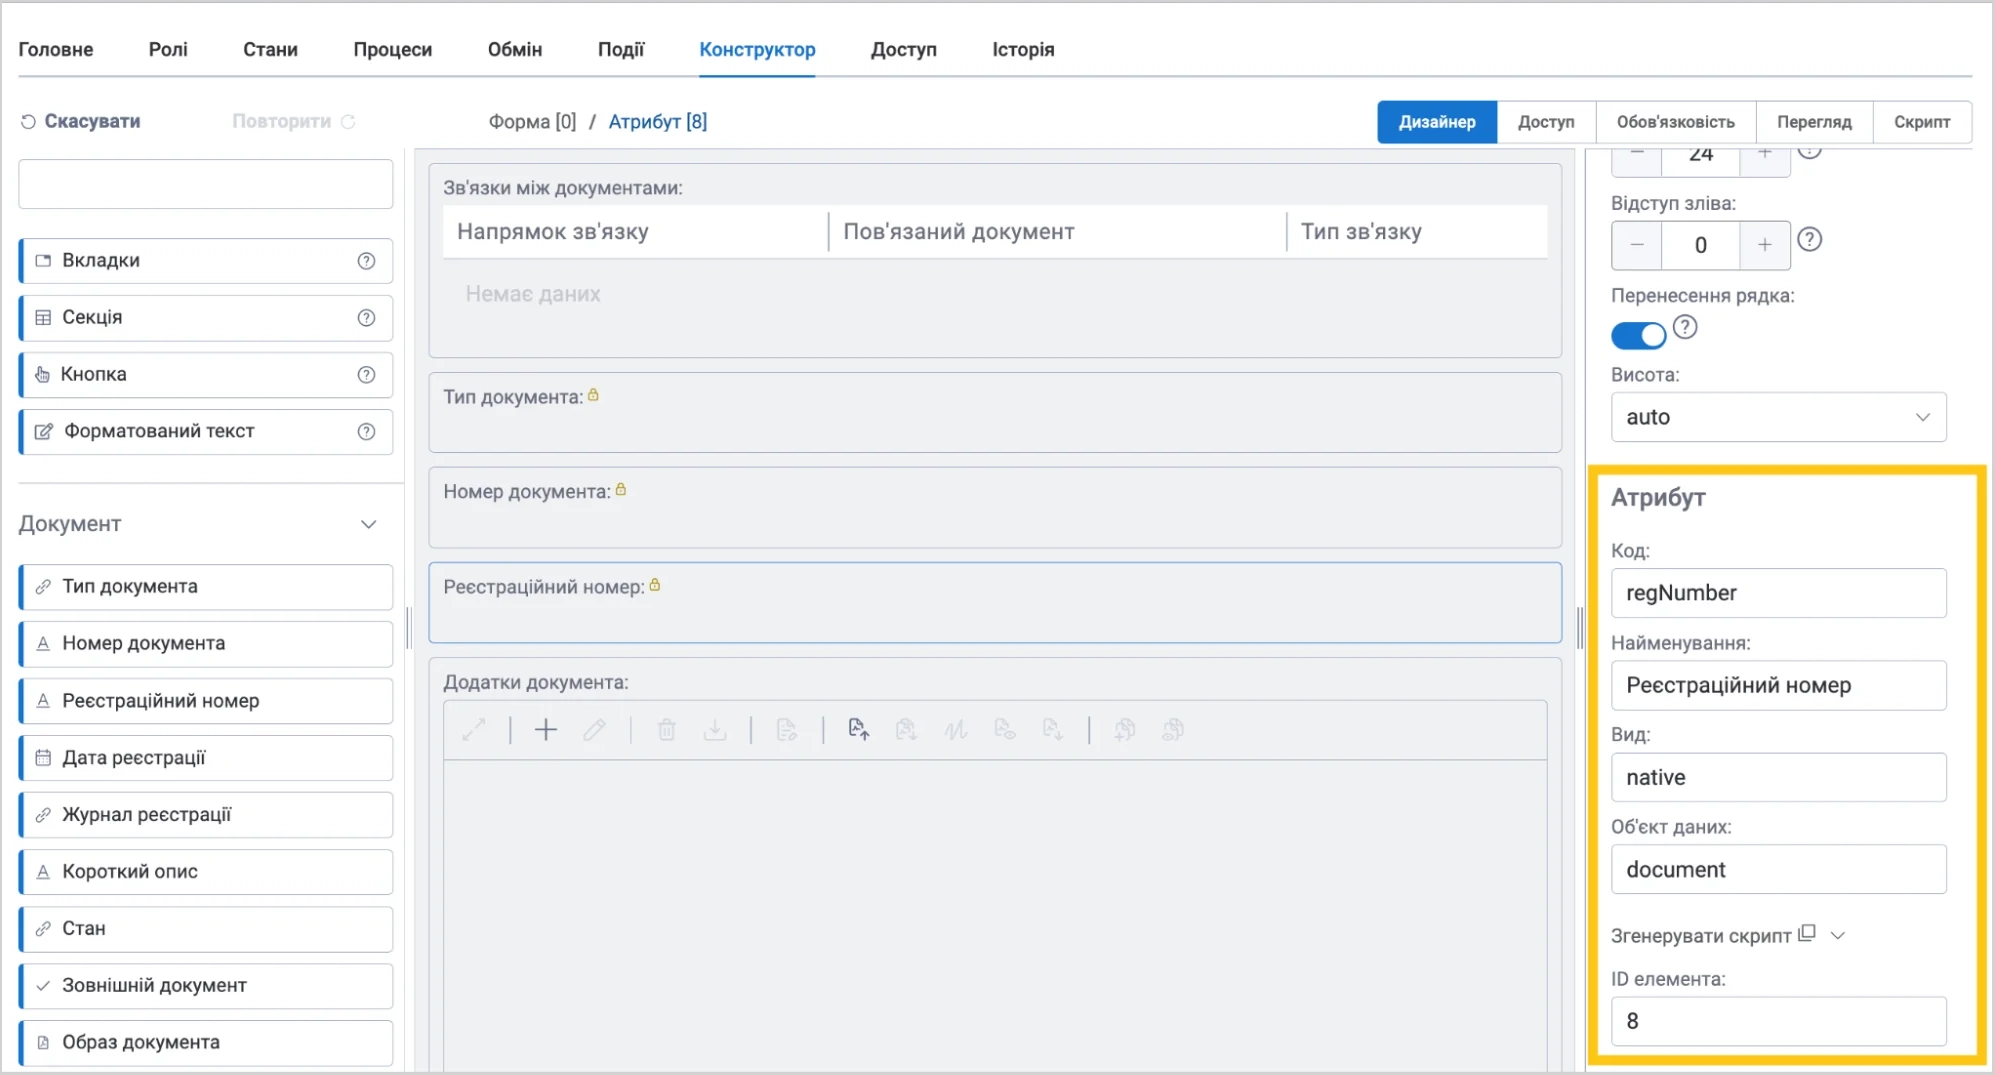
Task: Click the Найменування field
Action: (1779, 685)
